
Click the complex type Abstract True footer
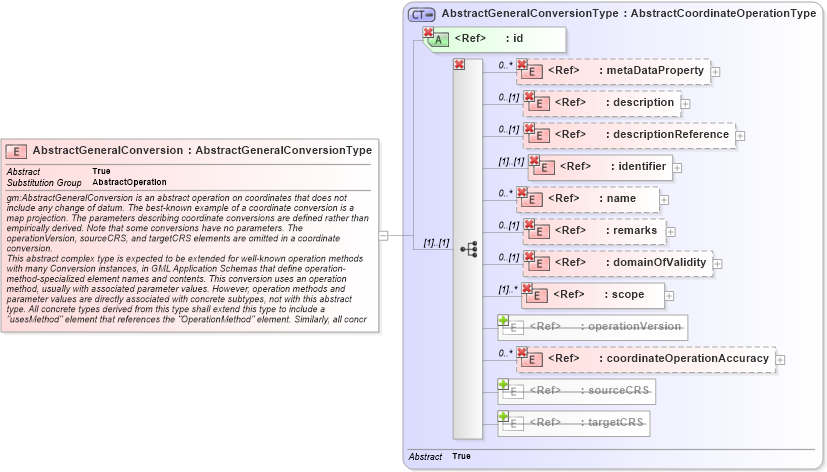[x=439, y=457]
